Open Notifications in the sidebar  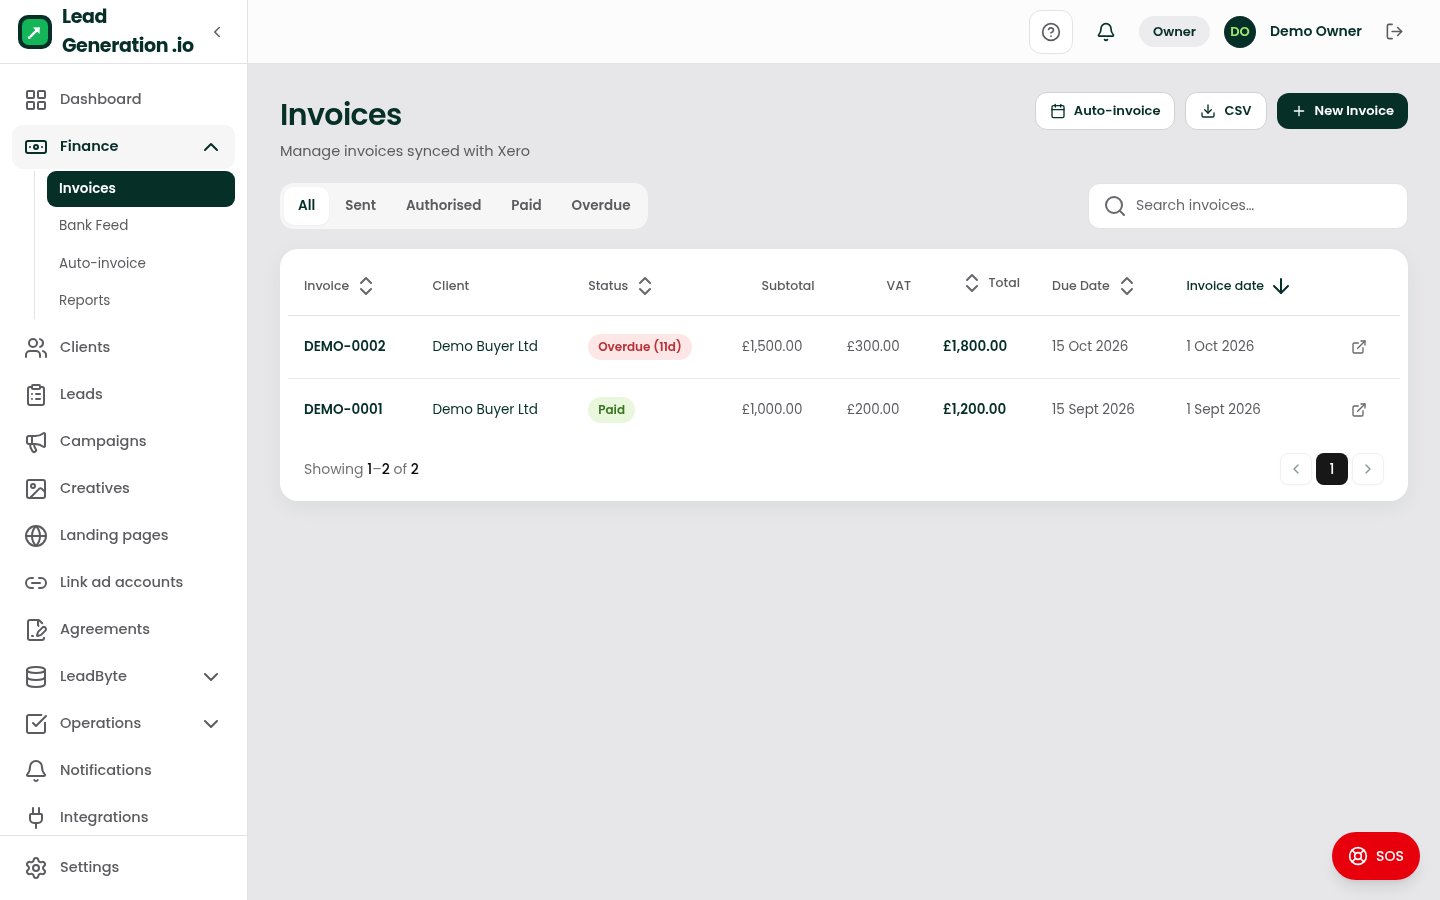tap(123, 770)
